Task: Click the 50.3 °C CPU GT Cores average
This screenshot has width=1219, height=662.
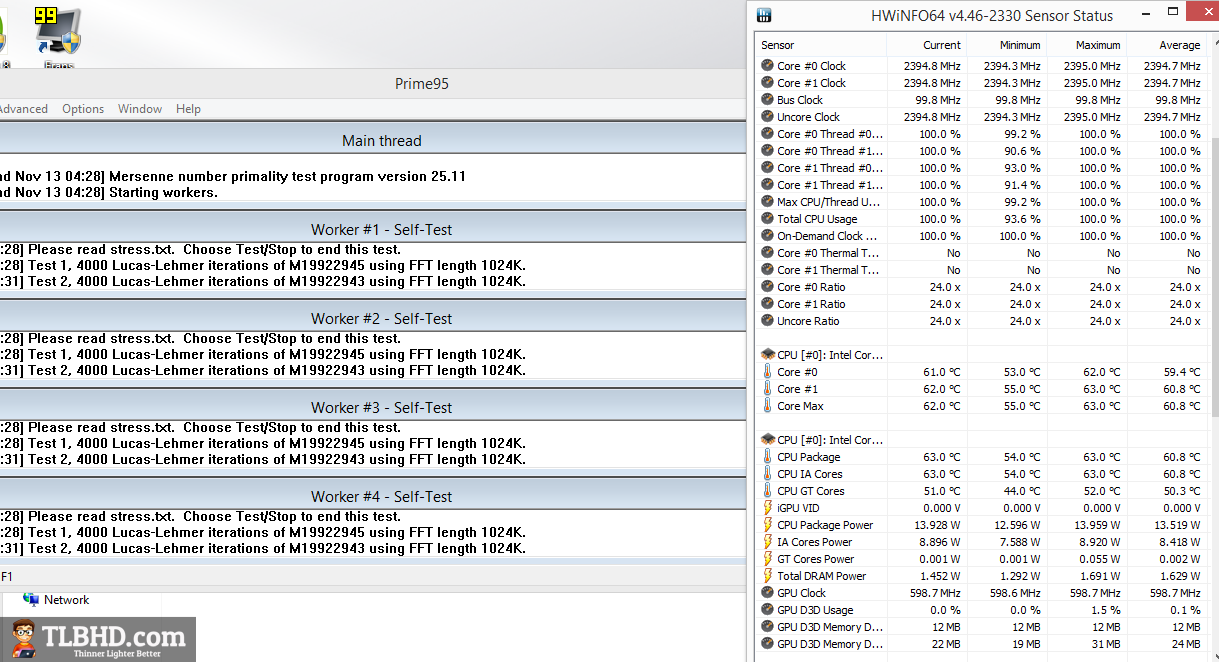Action: click(1182, 491)
